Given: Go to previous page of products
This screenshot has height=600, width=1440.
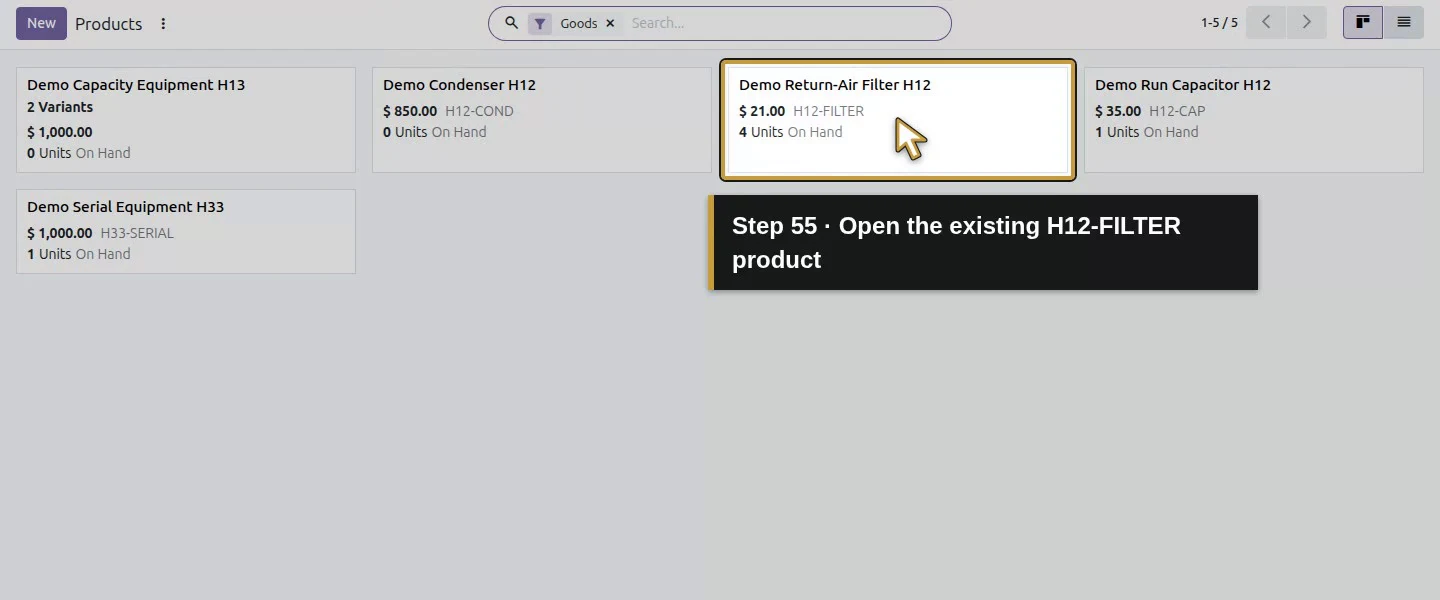Looking at the screenshot, I should pyautogui.click(x=1266, y=22).
